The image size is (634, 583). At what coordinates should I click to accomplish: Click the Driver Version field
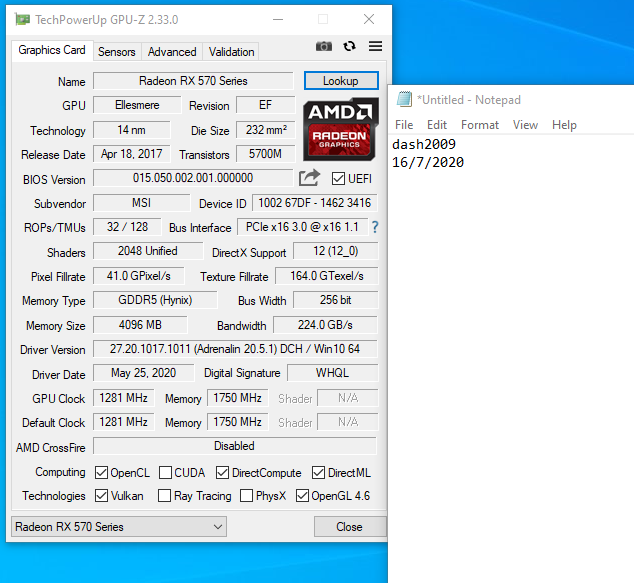(x=235, y=349)
